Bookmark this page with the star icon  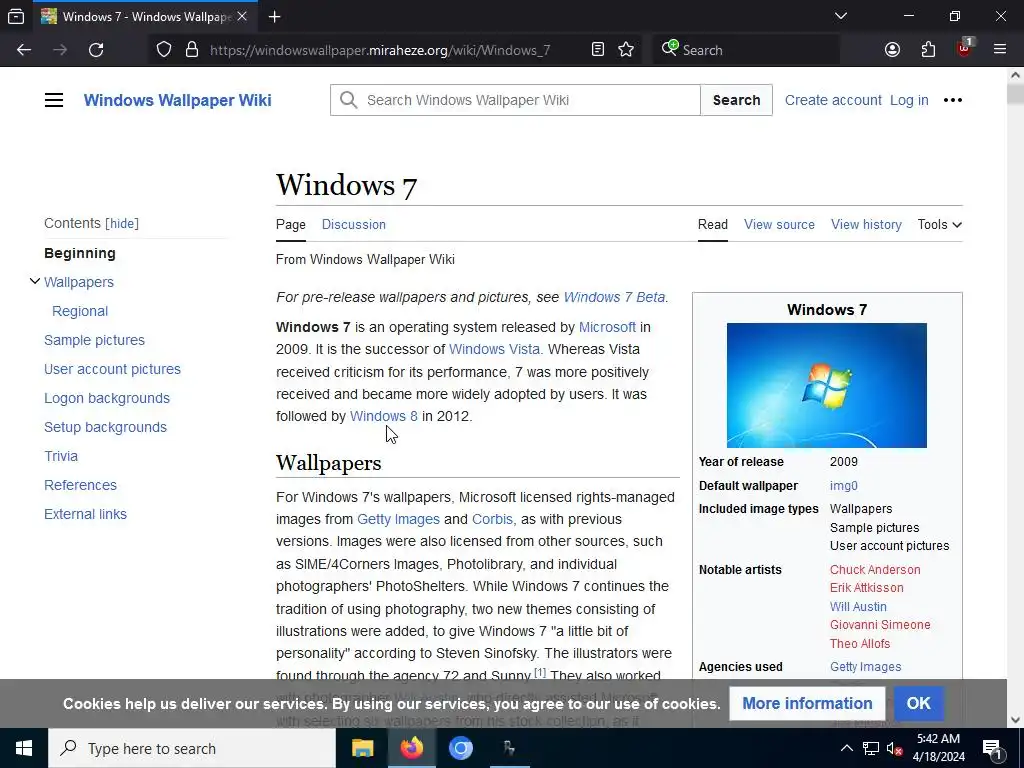pos(626,50)
